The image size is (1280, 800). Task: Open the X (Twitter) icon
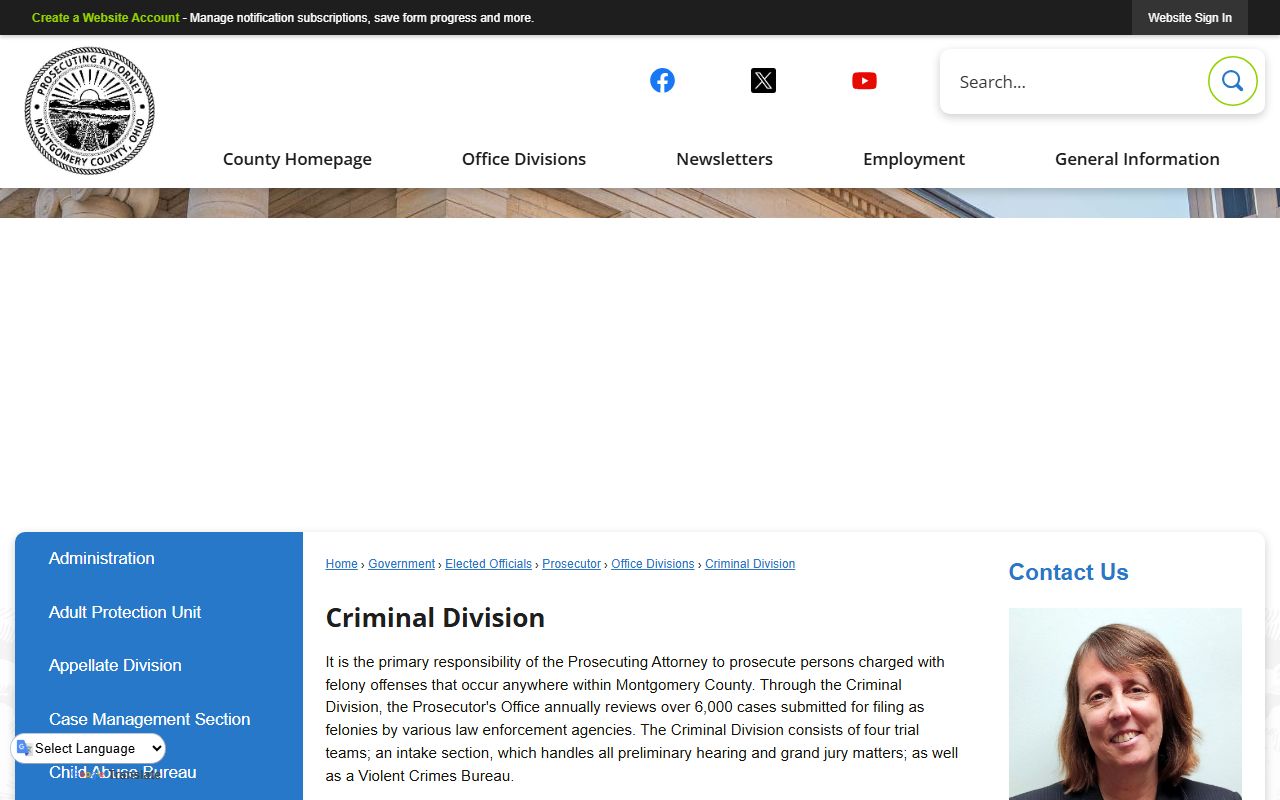coord(763,81)
